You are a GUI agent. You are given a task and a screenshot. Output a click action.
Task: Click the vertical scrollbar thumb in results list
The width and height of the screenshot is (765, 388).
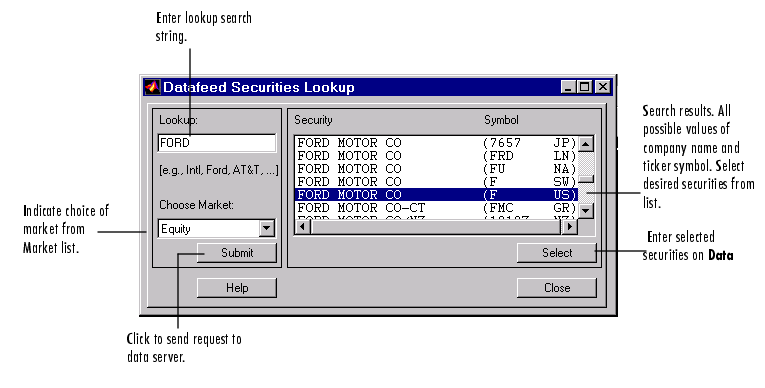pyautogui.click(x=586, y=179)
